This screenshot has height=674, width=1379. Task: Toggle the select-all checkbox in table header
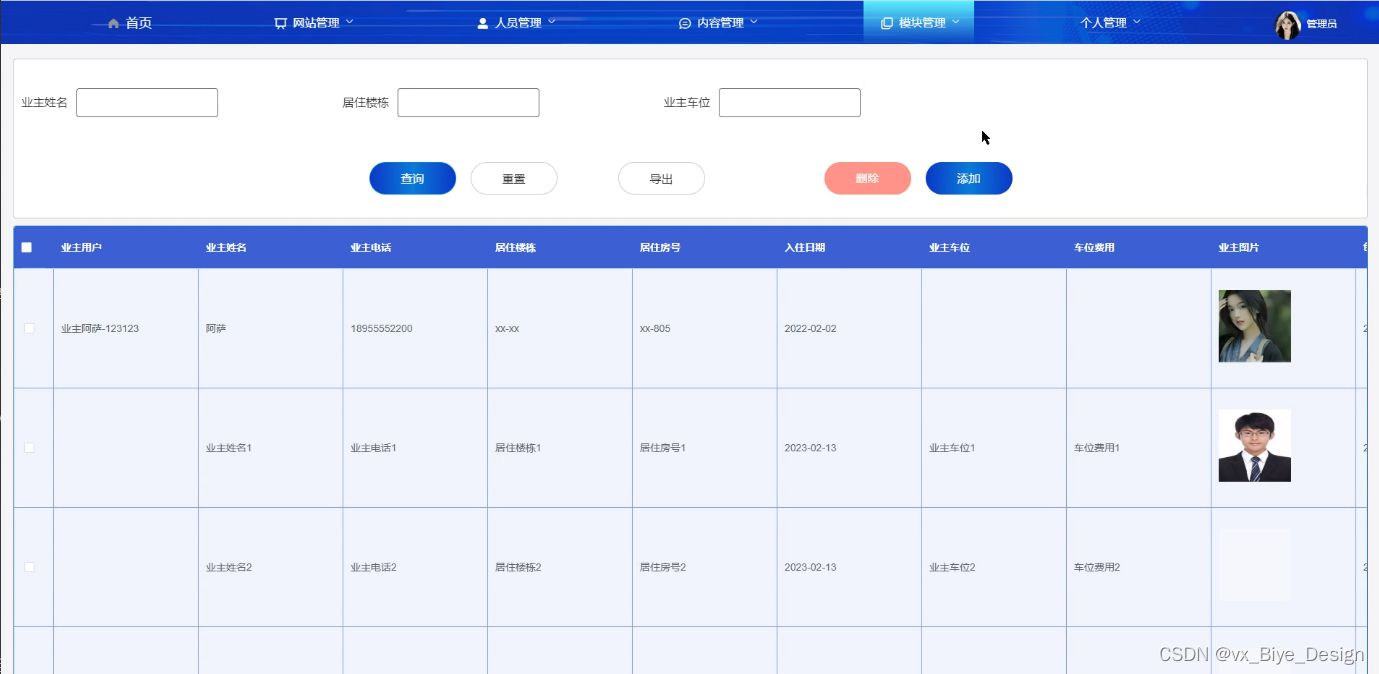(x=27, y=247)
